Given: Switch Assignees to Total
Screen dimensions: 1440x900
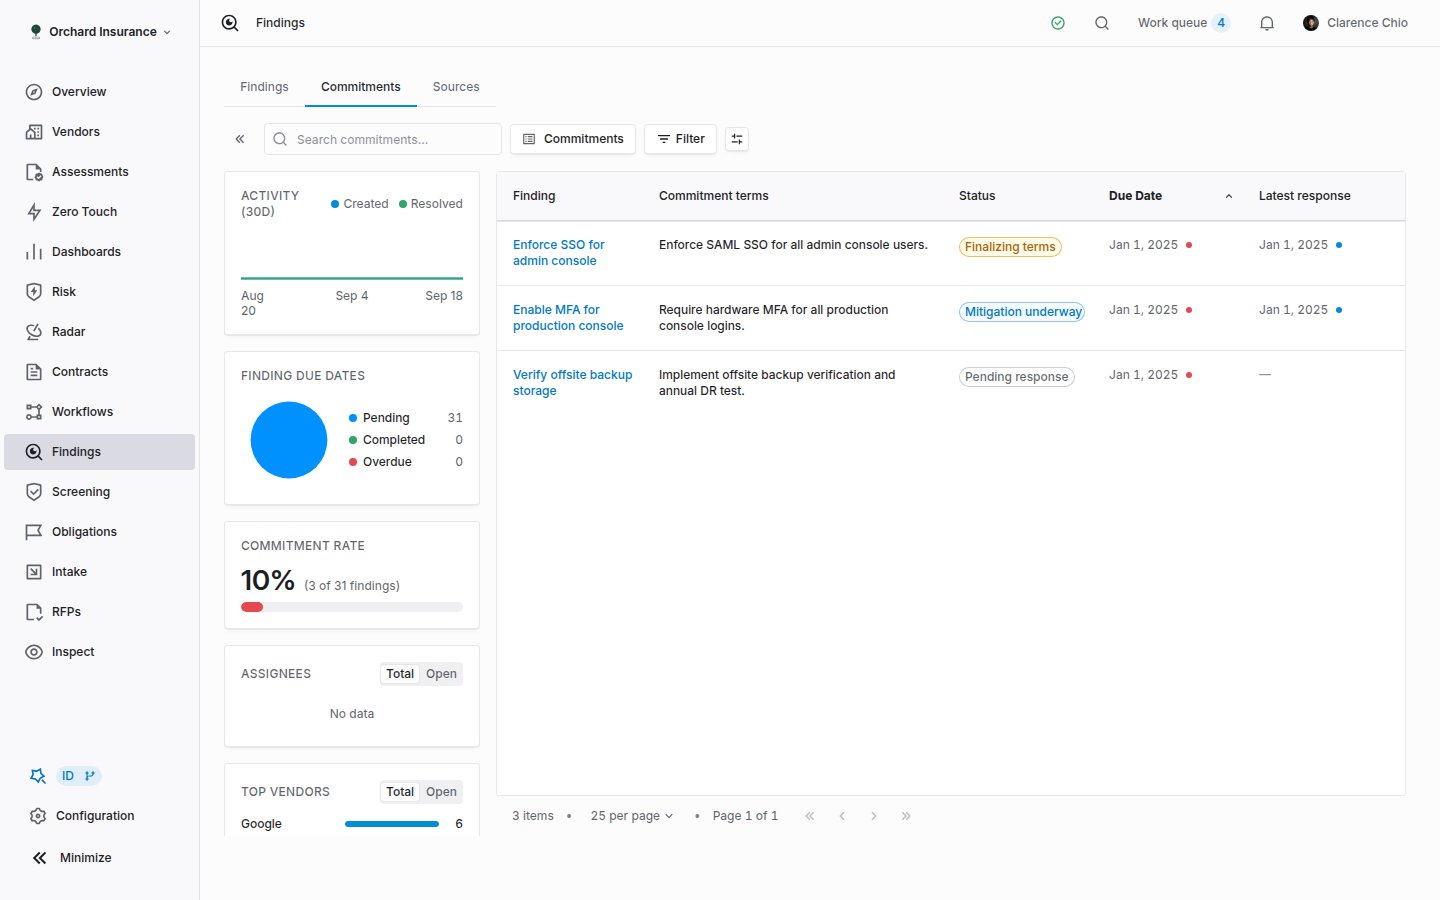Looking at the screenshot, I should tap(400, 674).
